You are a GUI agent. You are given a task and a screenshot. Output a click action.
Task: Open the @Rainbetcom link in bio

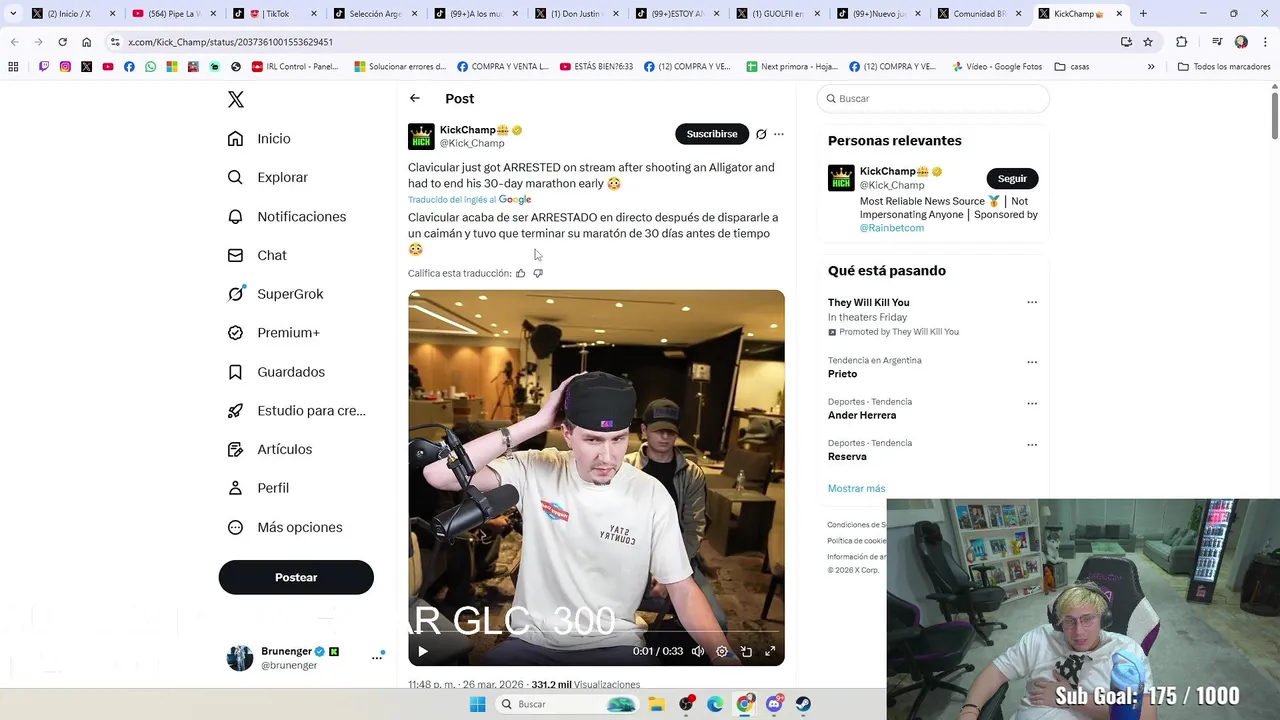[892, 228]
